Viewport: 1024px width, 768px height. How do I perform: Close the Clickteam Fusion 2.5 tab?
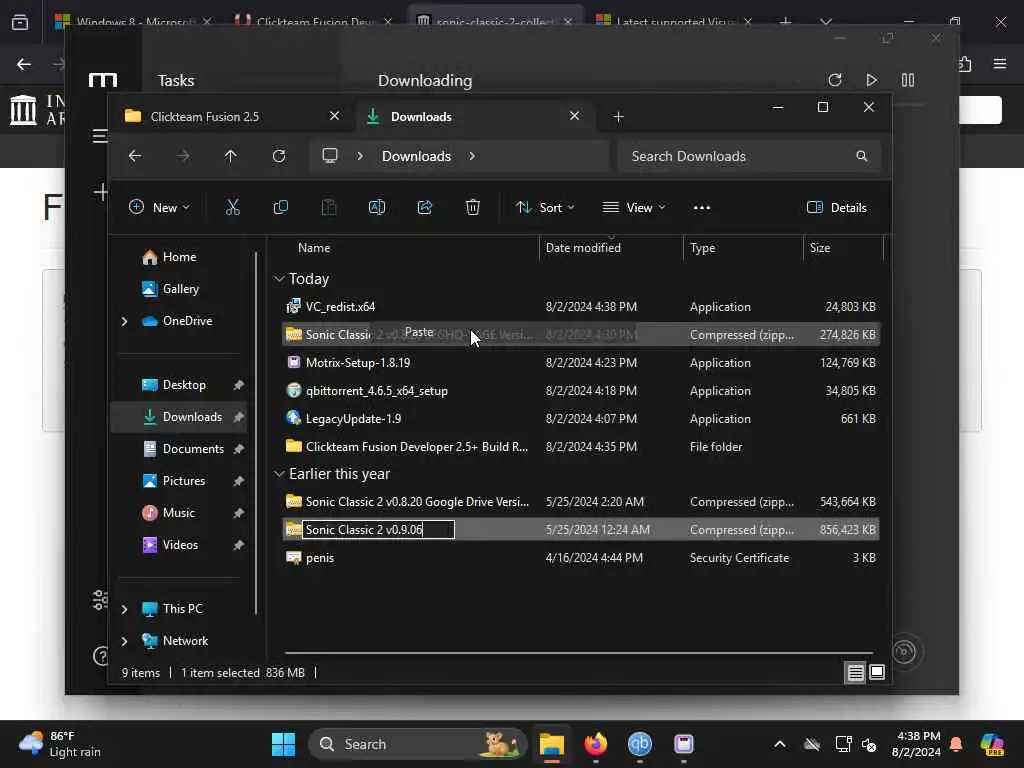[x=334, y=116]
